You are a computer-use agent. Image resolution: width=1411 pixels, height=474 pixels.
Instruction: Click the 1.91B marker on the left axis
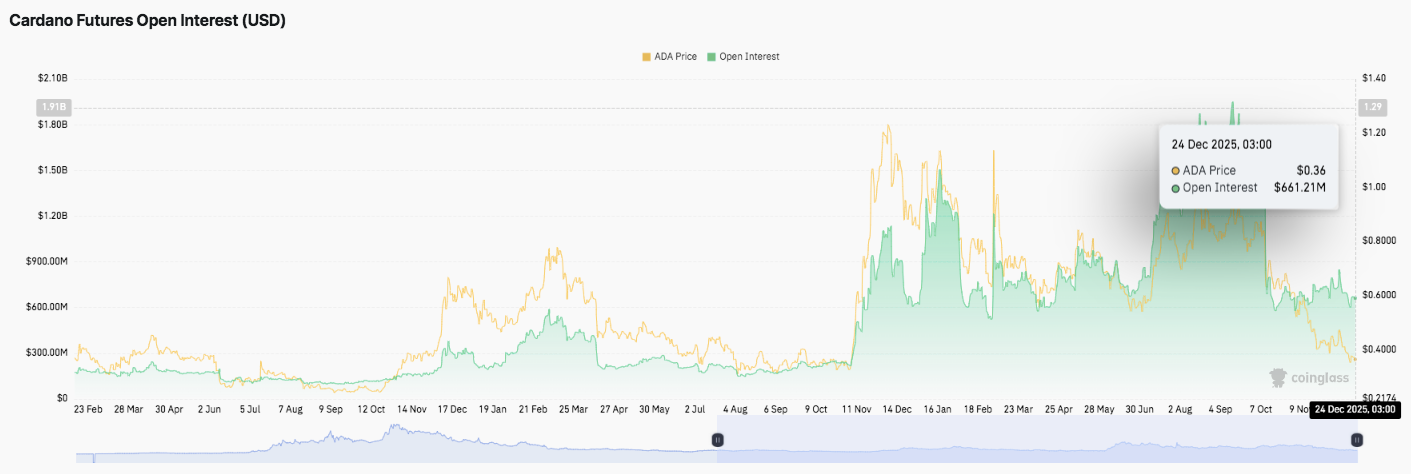[52, 107]
